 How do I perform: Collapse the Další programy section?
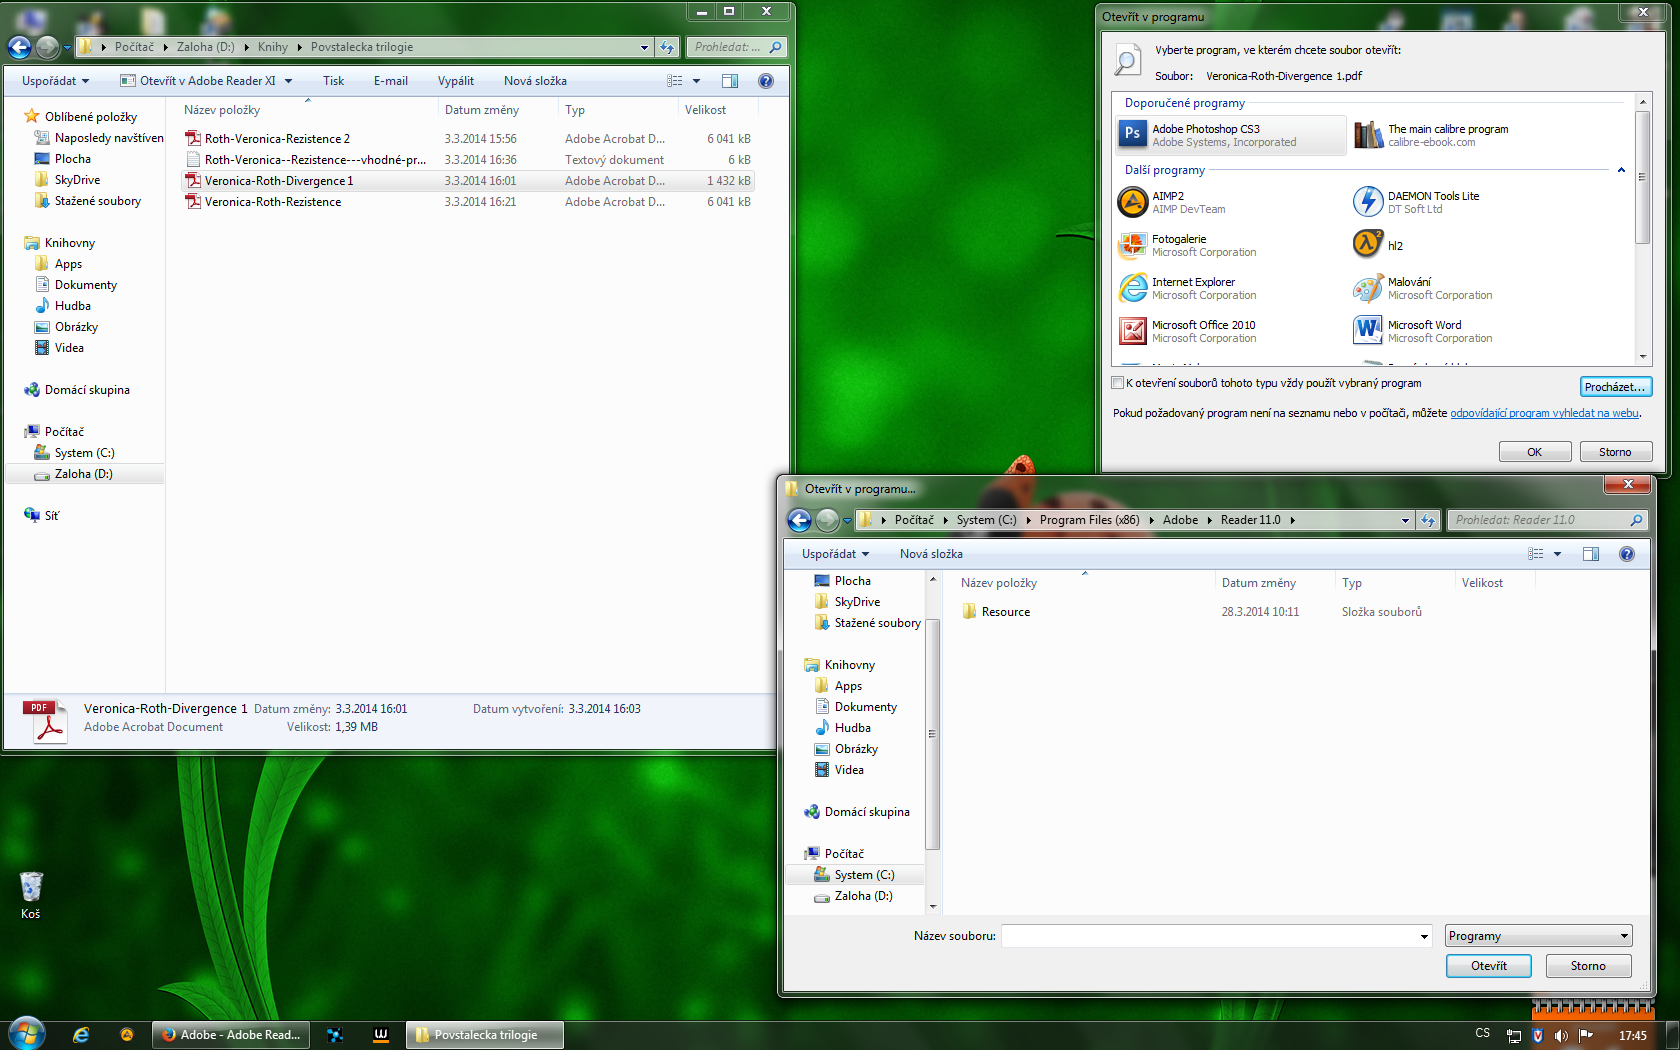(x=1621, y=170)
